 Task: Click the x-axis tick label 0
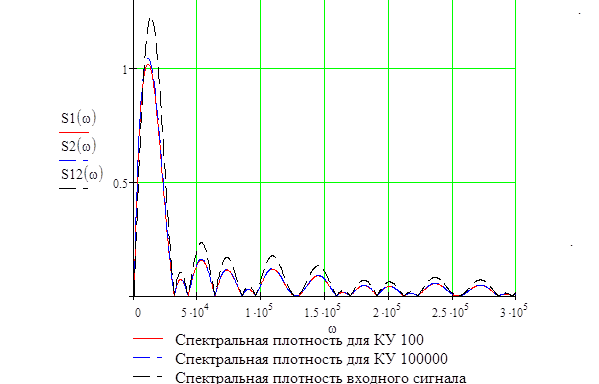138,313
